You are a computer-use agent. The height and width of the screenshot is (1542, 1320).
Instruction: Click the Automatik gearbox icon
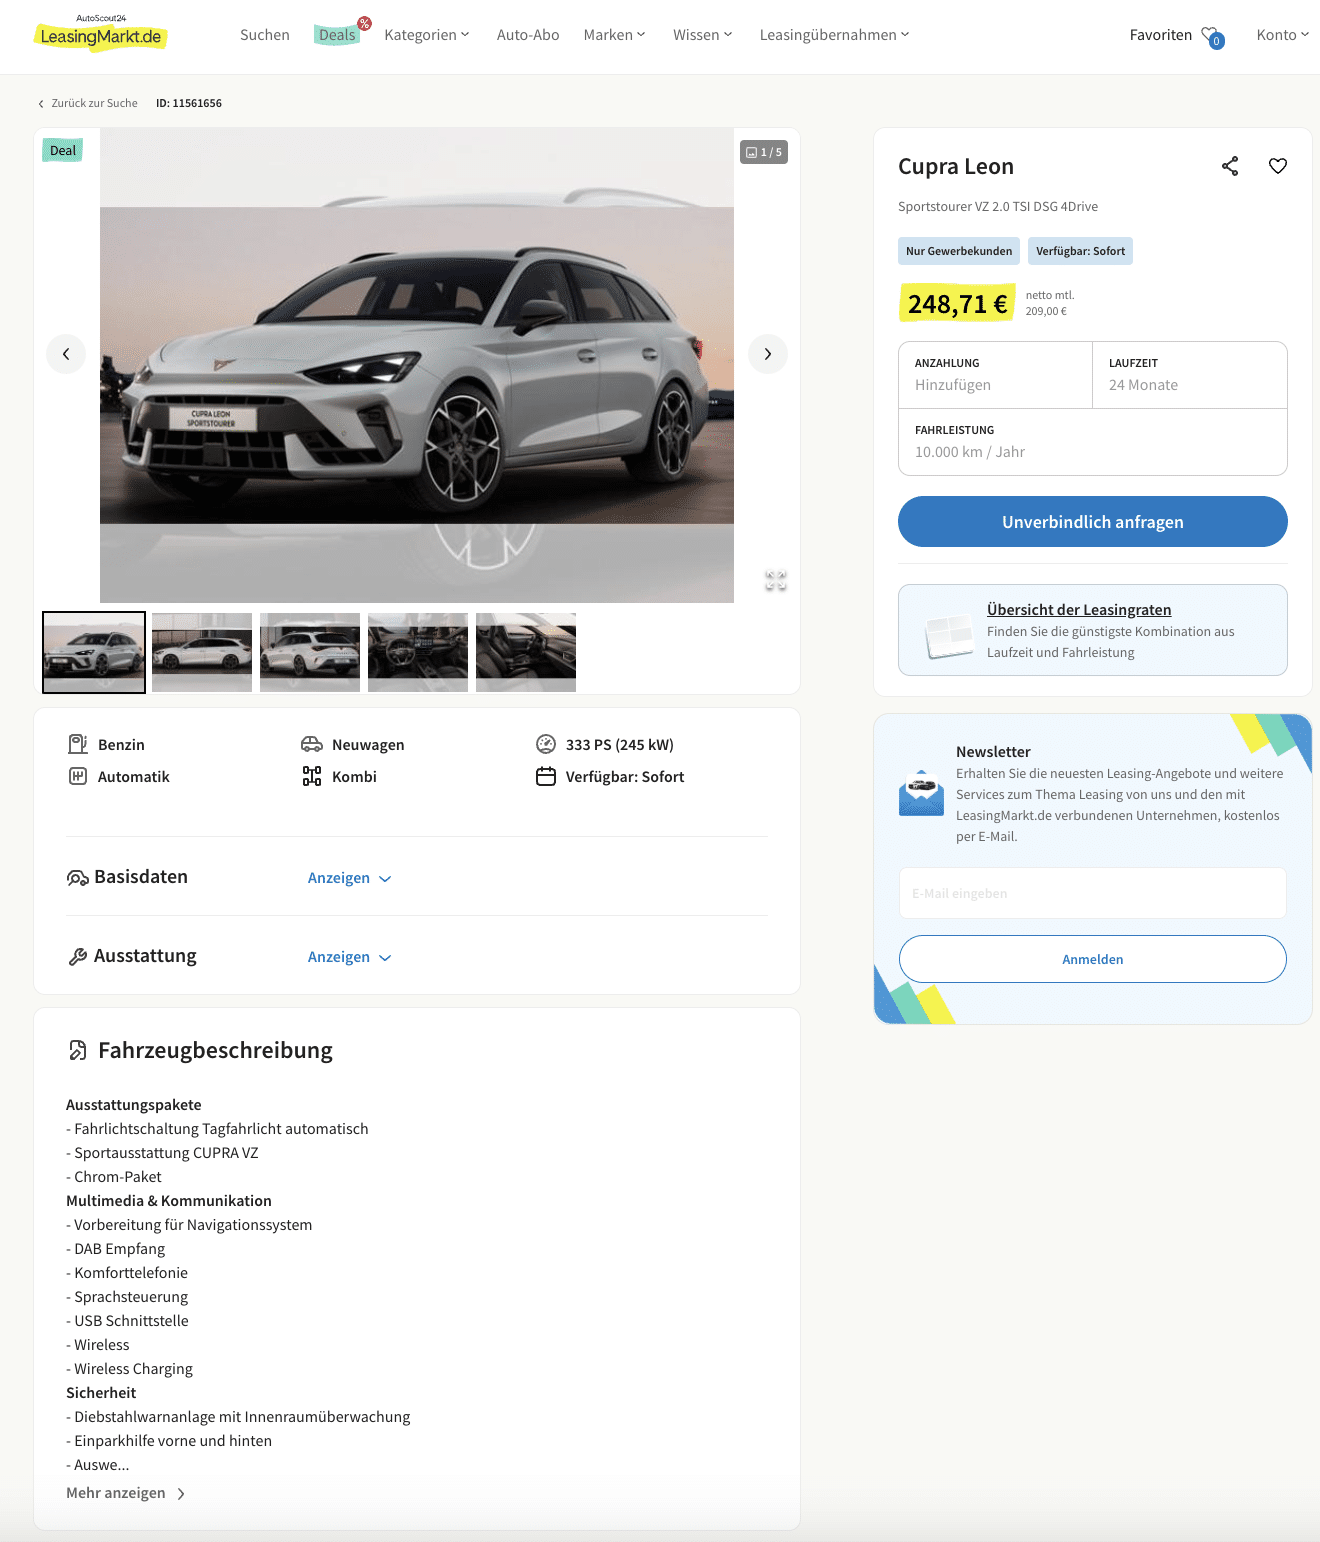pos(78,776)
